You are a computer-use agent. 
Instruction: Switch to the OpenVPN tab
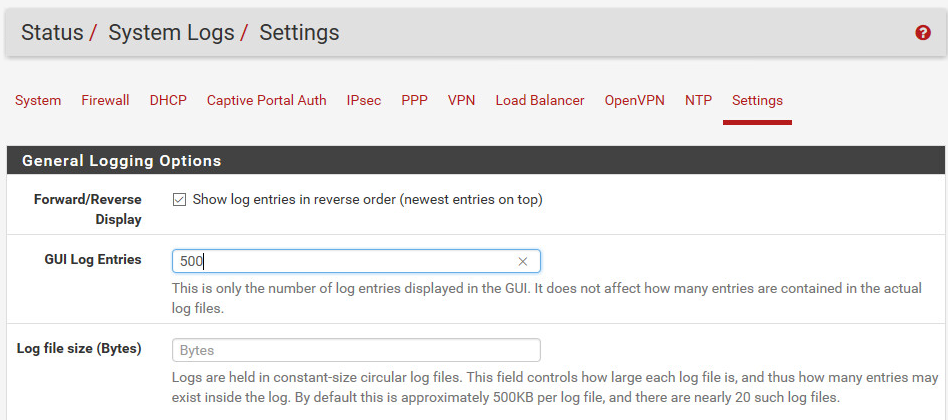(x=635, y=100)
